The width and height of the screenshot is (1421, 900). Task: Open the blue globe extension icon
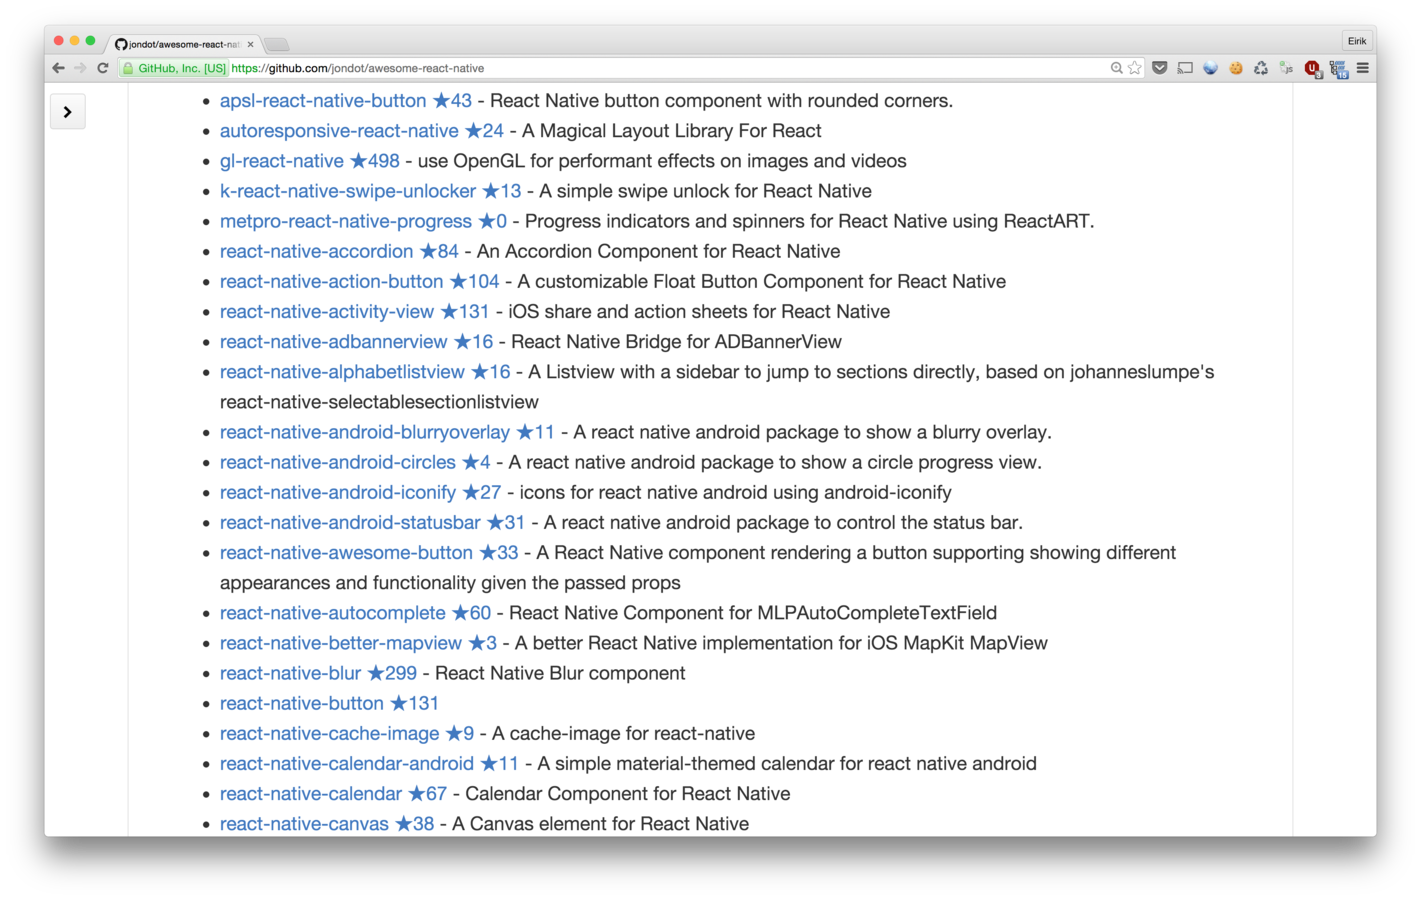pyautogui.click(x=1210, y=68)
